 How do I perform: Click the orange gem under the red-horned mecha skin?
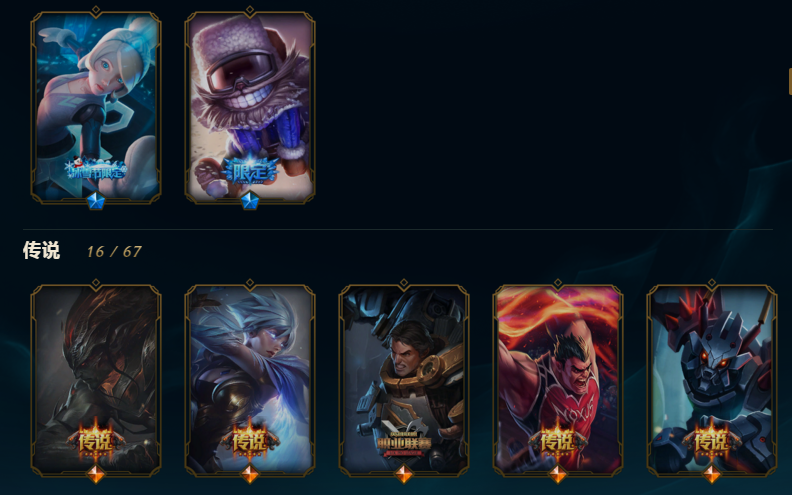click(x=712, y=474)
